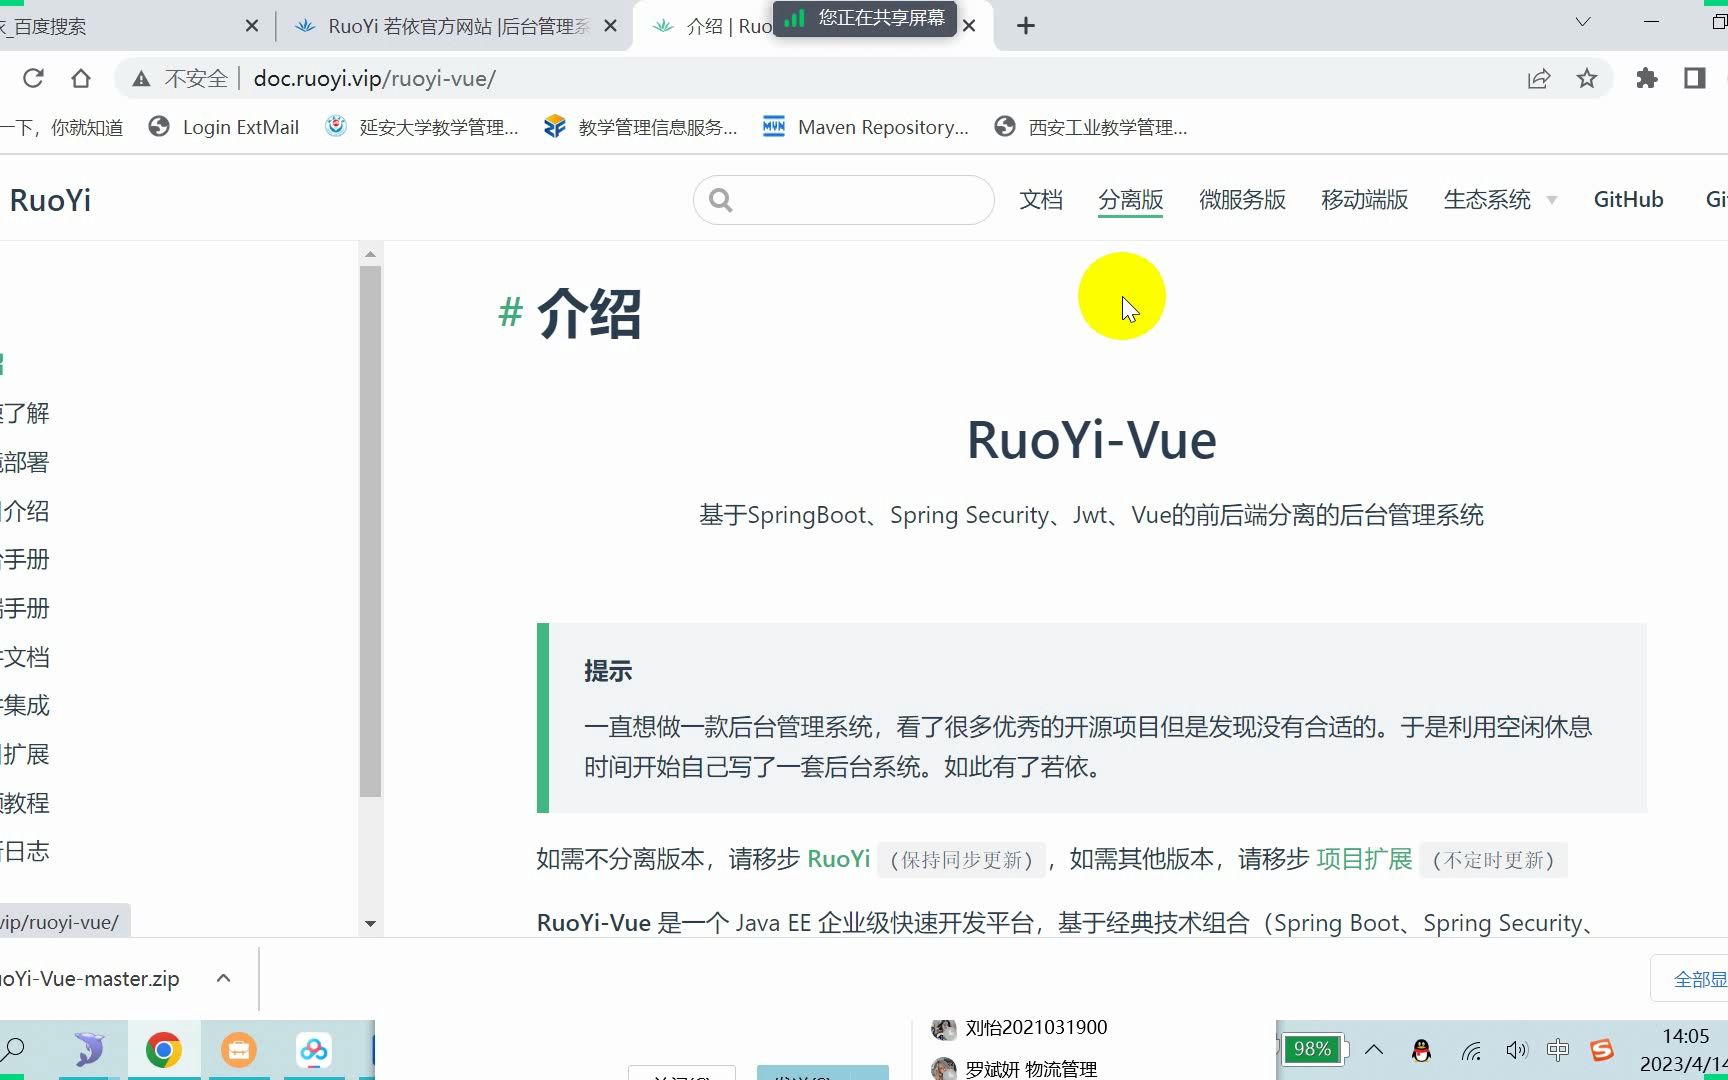Open the 扩展 sidebar item
Screen dimensions: 1728x1080
click(x=25, y=754)
